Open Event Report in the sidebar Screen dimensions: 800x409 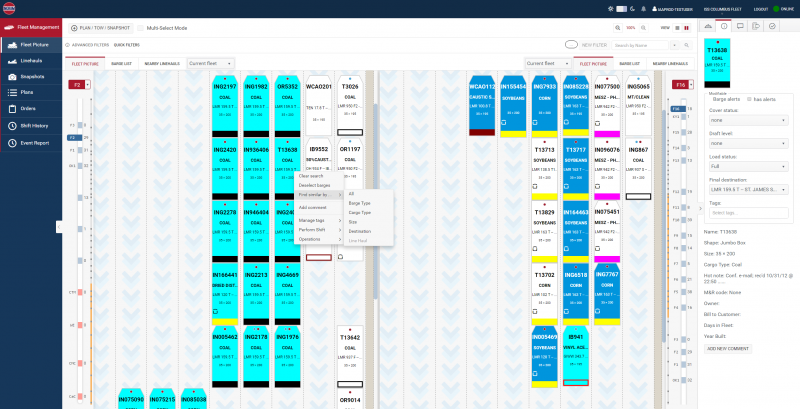pyautogui.click(x=35, y=143)
